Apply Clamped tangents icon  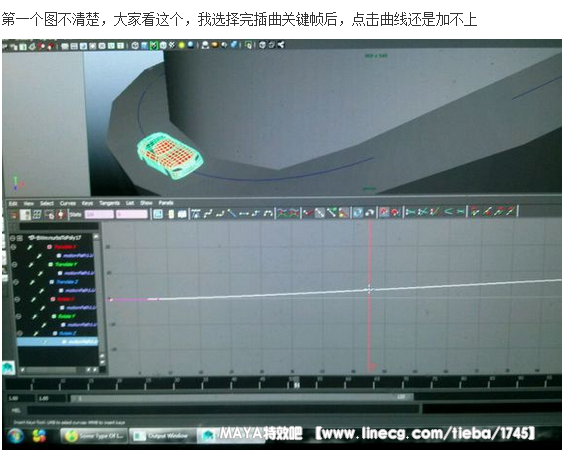click(x=220, y=214)
